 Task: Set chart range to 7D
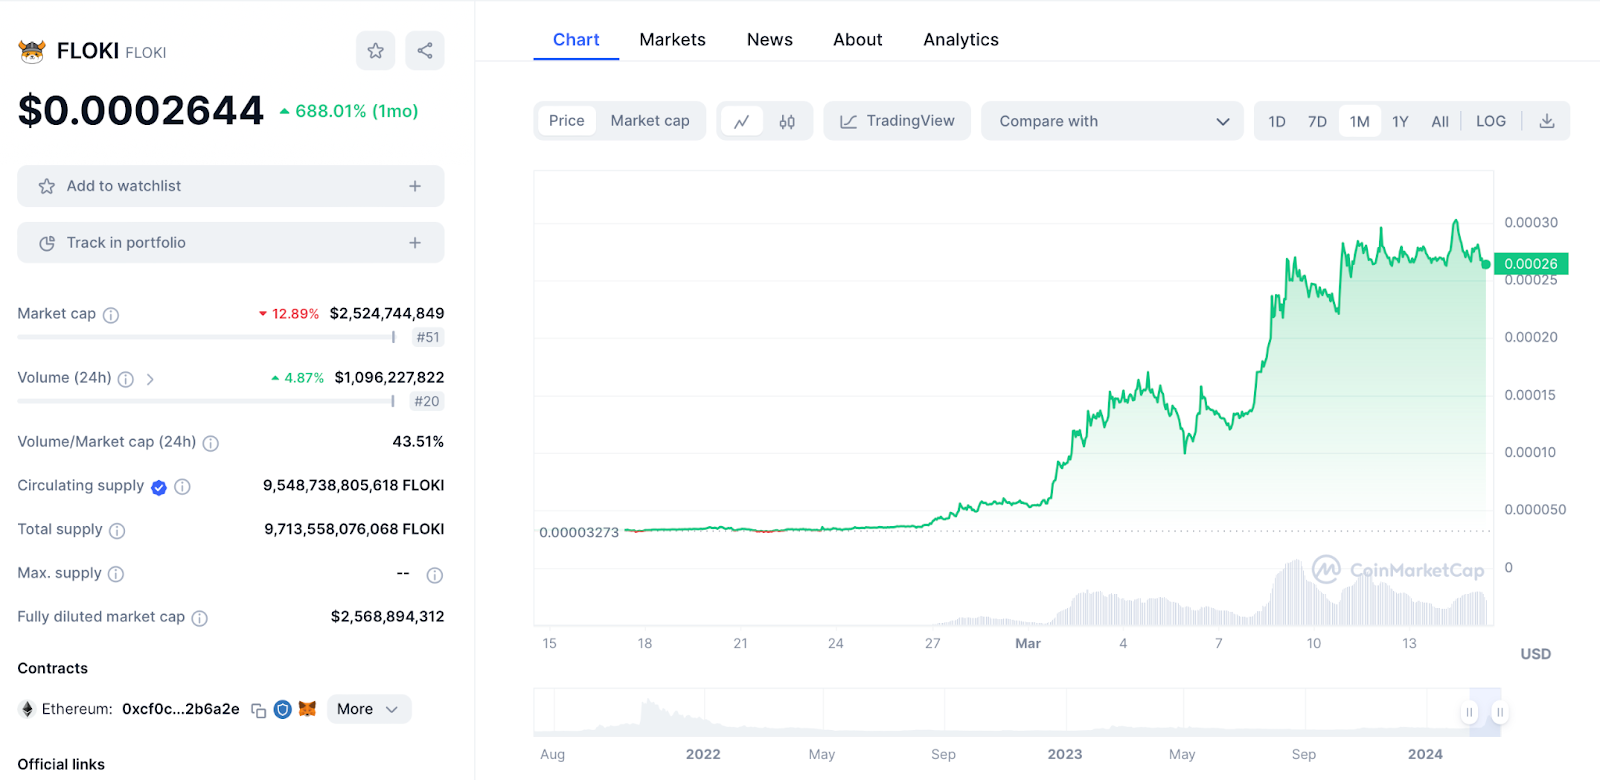pos(1317,121)
